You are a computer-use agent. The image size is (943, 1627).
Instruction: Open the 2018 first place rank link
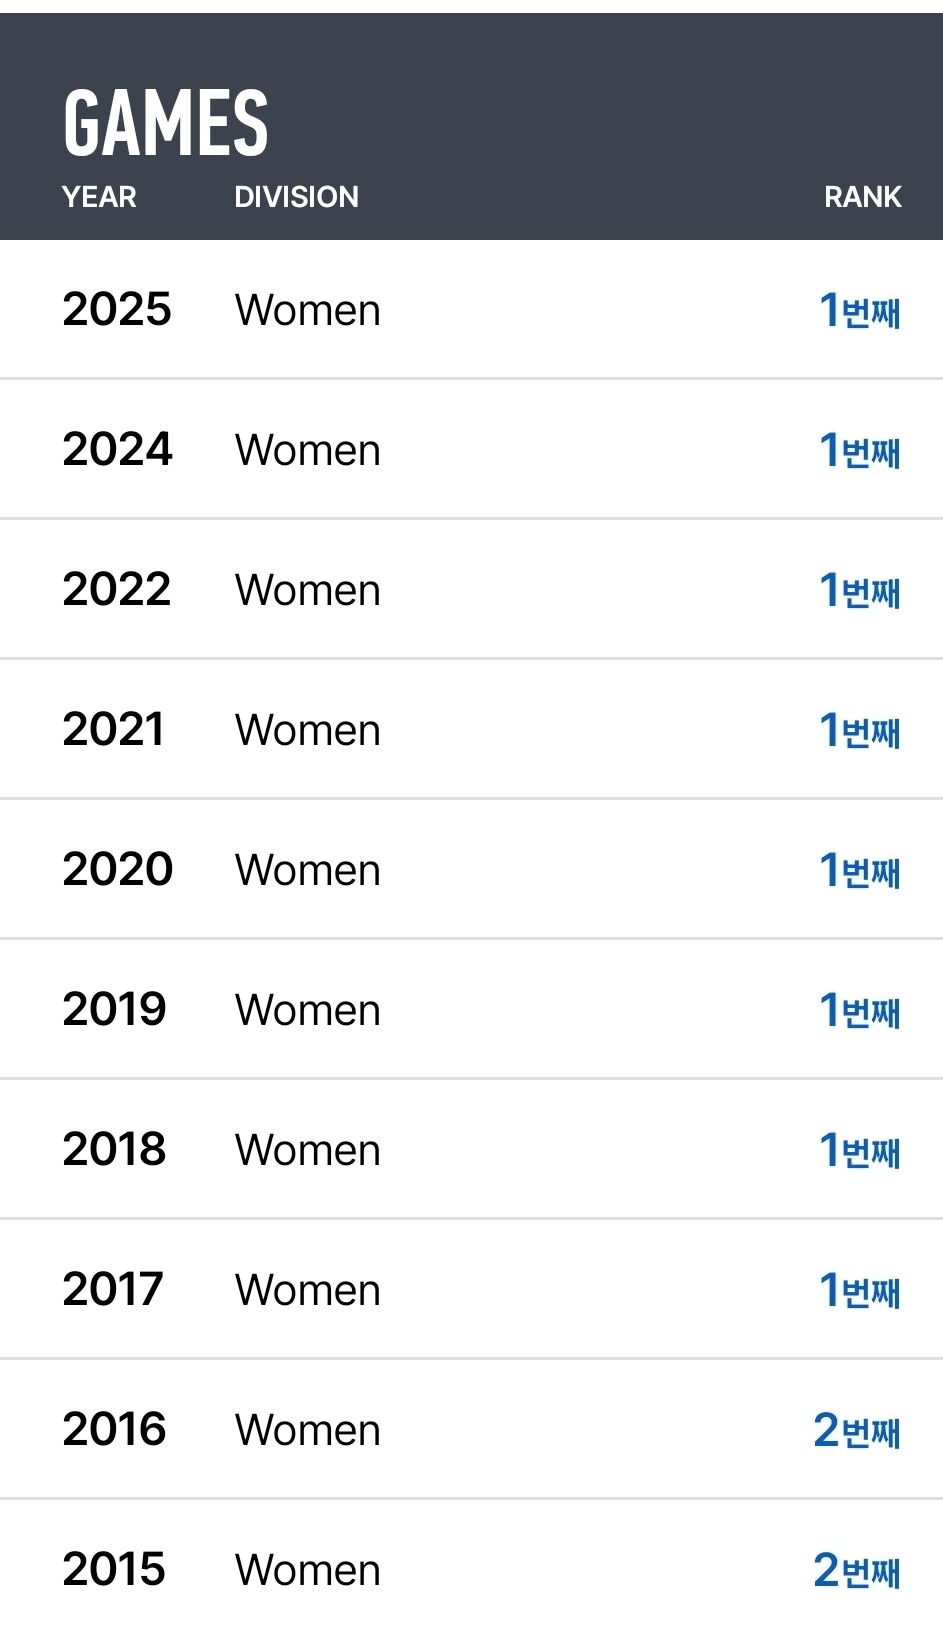pyautogui.click(x=860, y=1150)
